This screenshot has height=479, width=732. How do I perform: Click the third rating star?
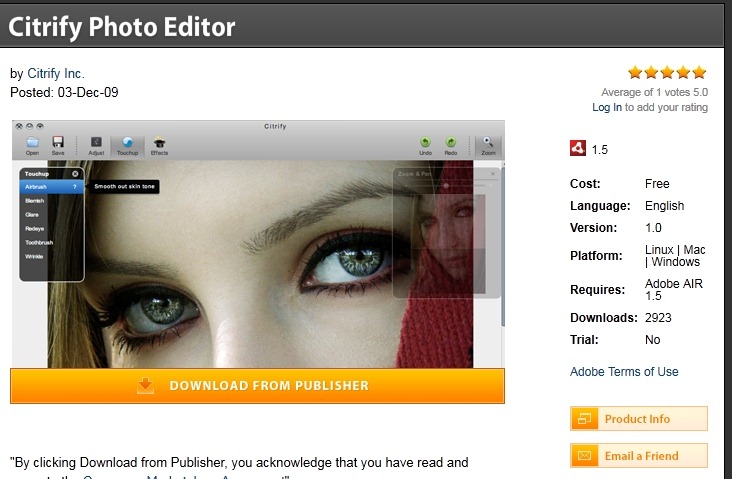click(x=667, y=72)
